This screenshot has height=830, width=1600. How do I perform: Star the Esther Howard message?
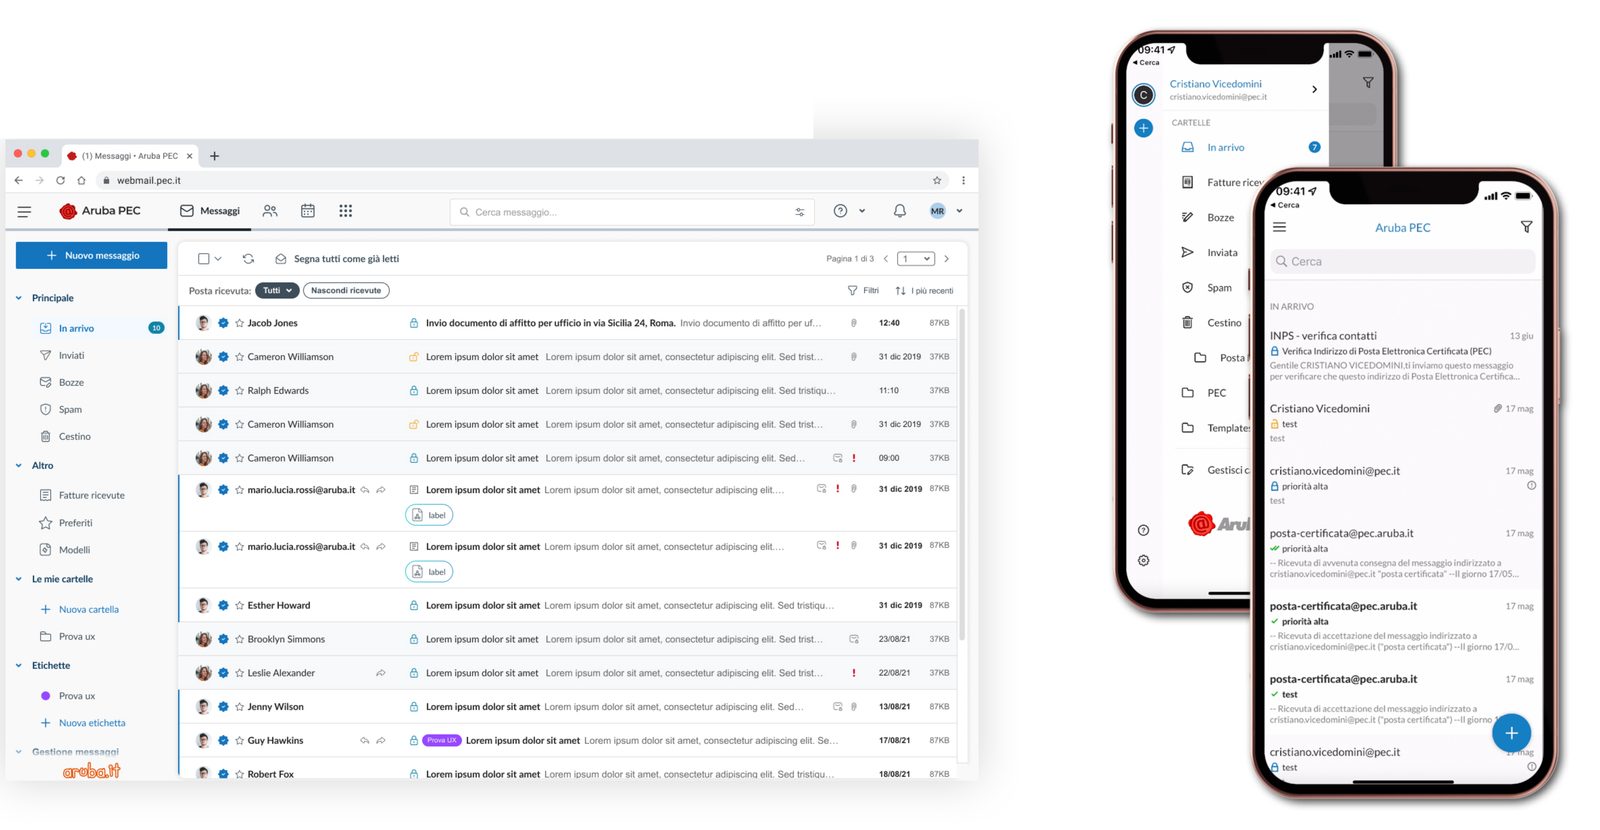coord(240,606)
